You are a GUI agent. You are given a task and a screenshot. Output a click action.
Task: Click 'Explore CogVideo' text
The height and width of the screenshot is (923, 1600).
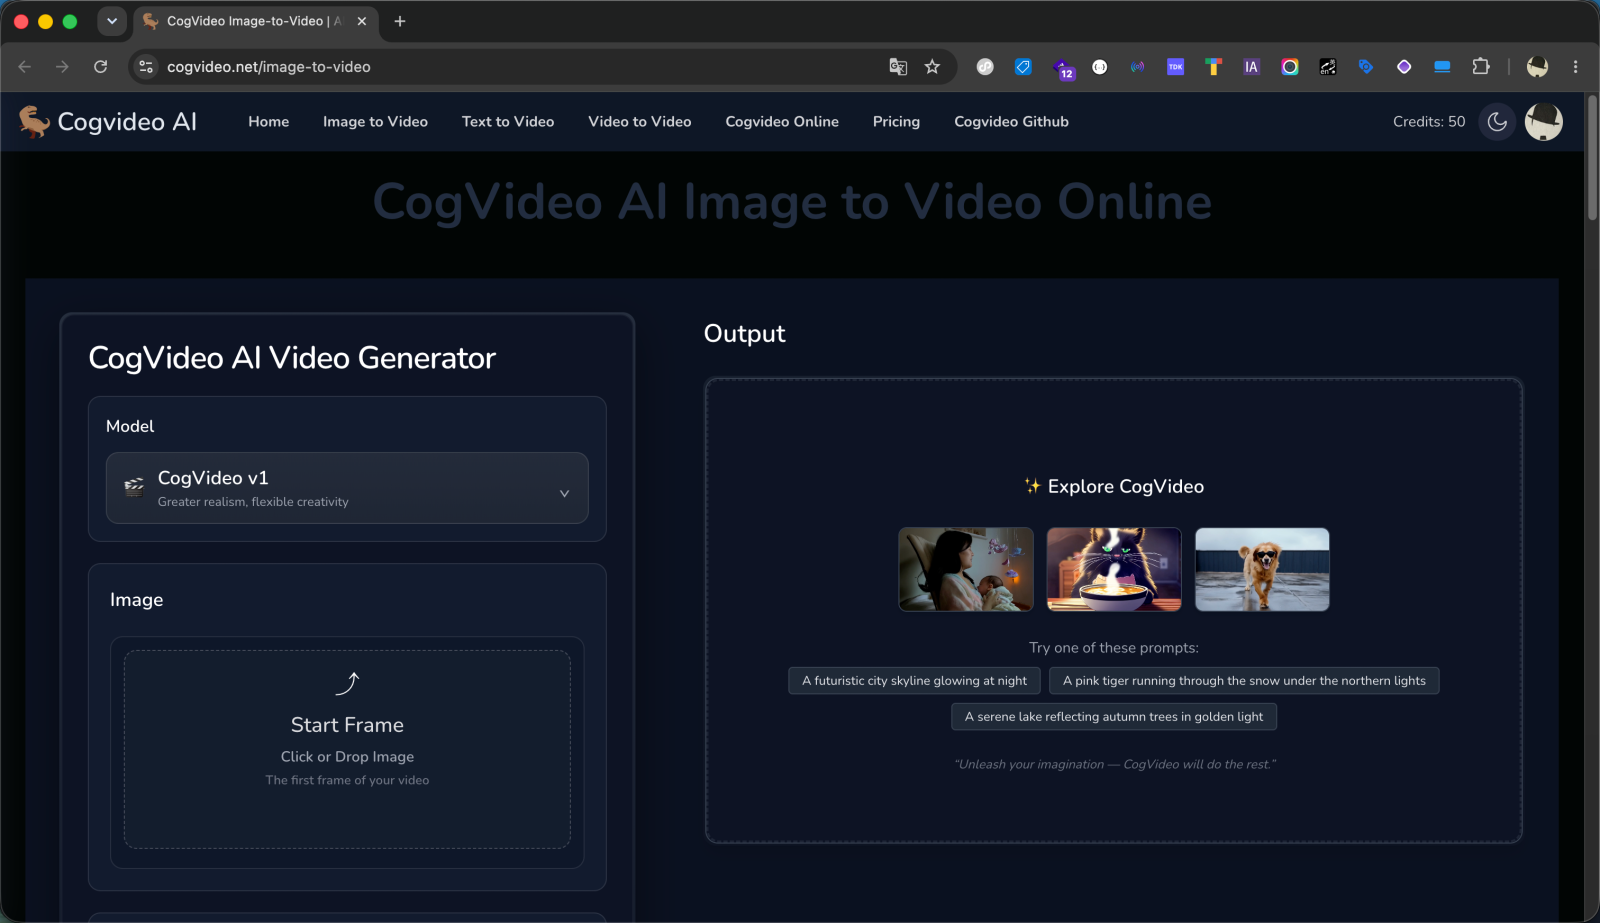click(1126, 487)
